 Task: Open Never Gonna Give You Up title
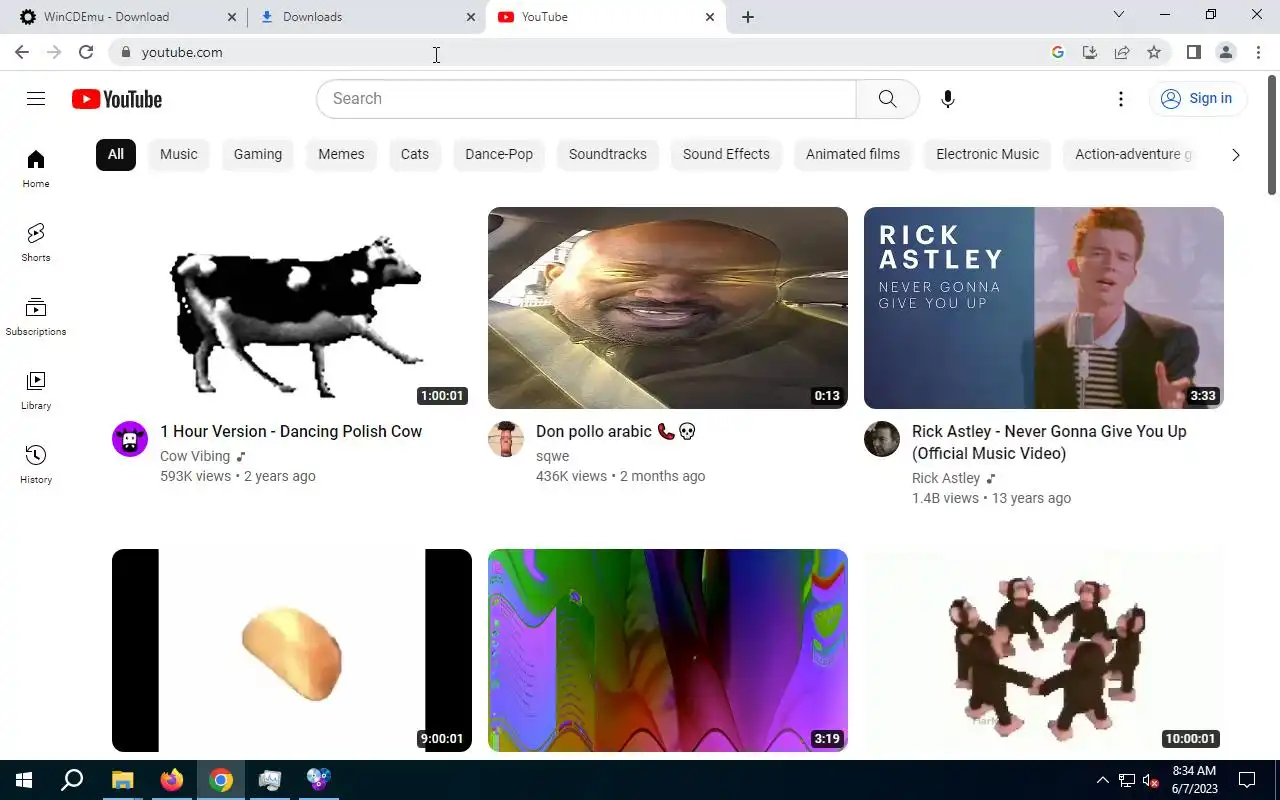click(x=1049, y=442)
